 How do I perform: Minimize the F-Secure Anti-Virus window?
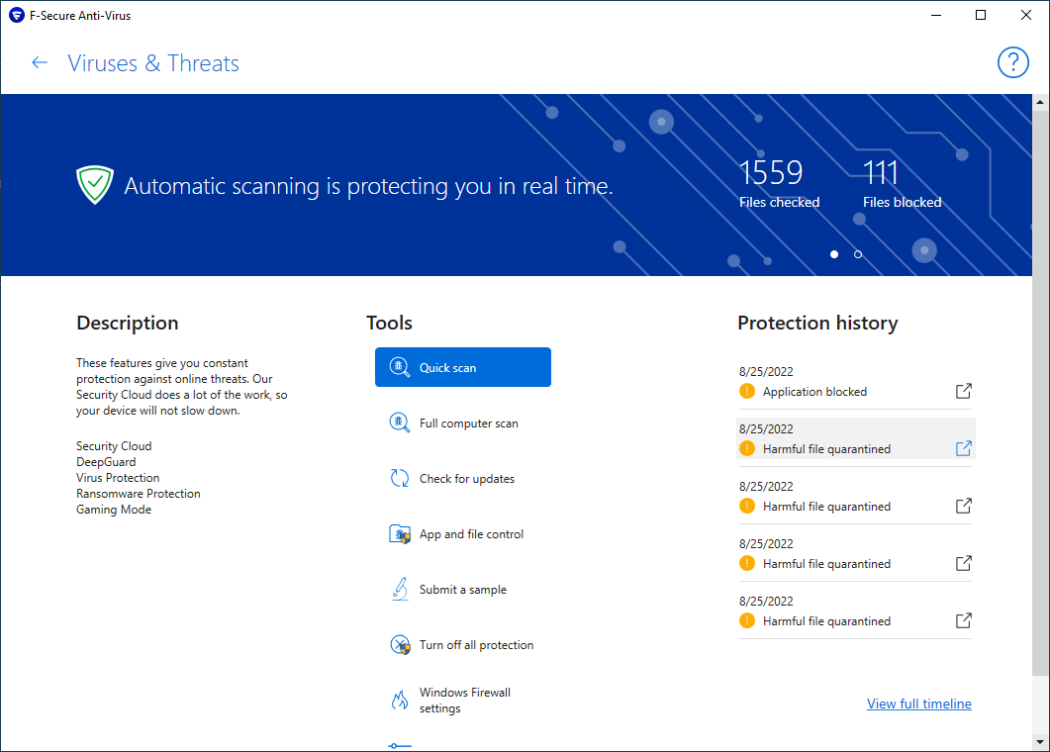coord(936,15)
